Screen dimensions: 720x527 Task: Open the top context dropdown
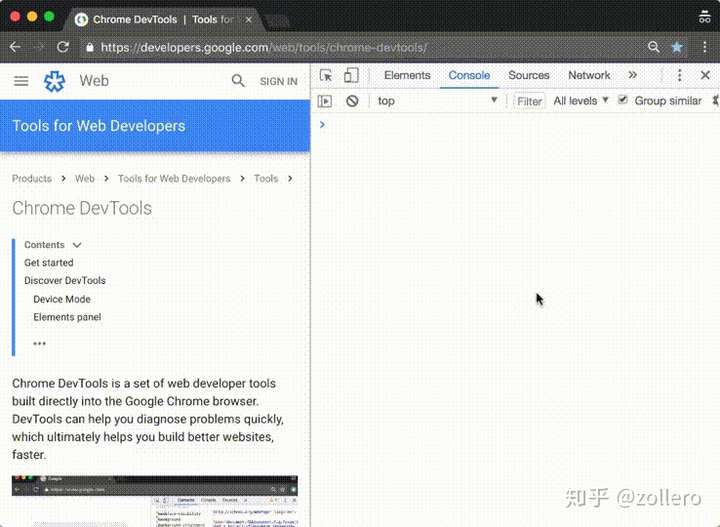click(437, 101)
